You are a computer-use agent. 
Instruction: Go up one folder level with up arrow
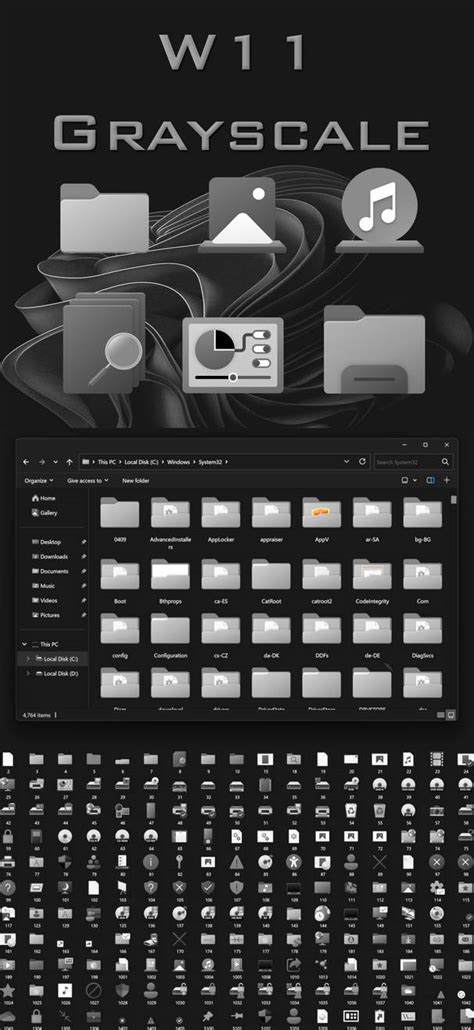69,462
